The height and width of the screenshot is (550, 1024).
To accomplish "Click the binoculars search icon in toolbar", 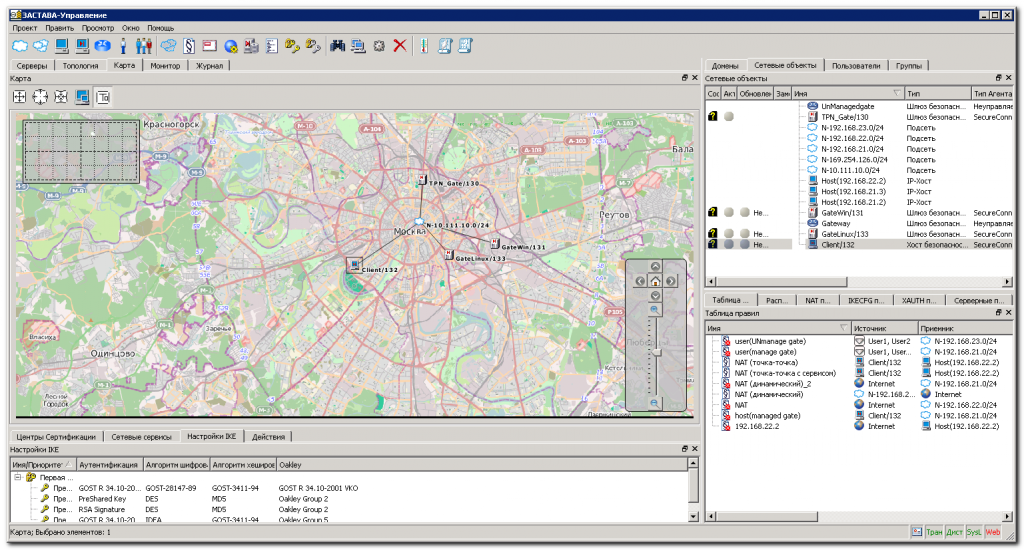I will coord(337,46).
